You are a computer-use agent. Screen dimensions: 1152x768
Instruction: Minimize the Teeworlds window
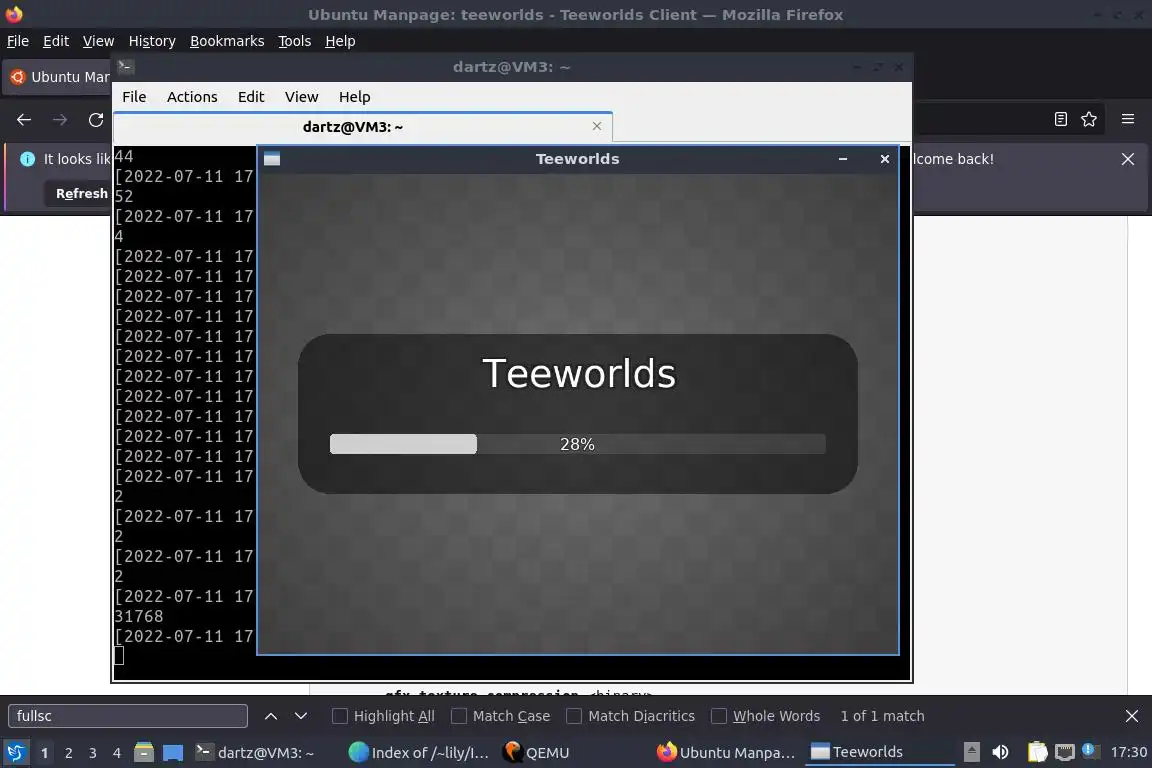click(843, 159)
